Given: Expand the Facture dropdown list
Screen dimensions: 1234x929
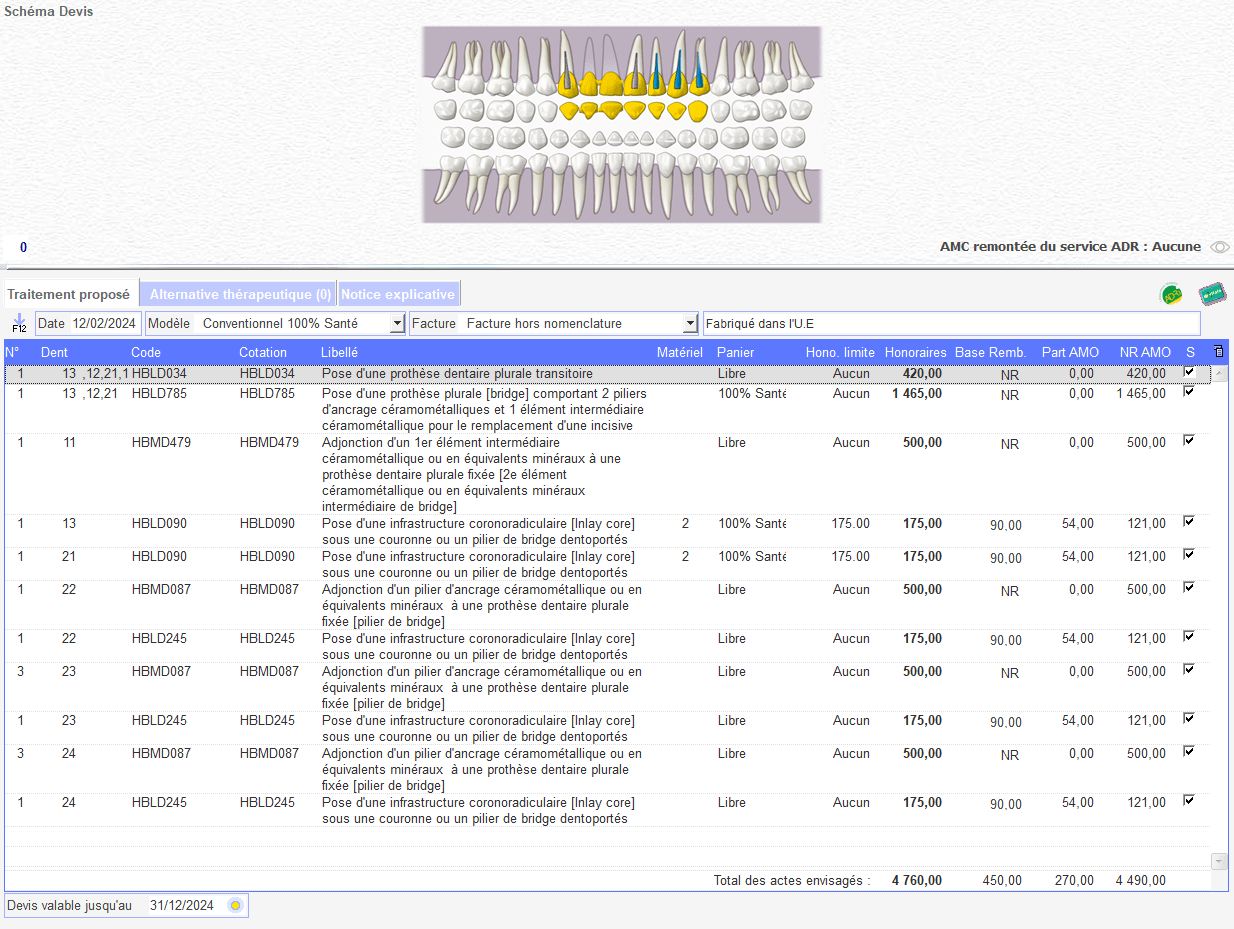Looking at the screenshot, I should (689, 324).
